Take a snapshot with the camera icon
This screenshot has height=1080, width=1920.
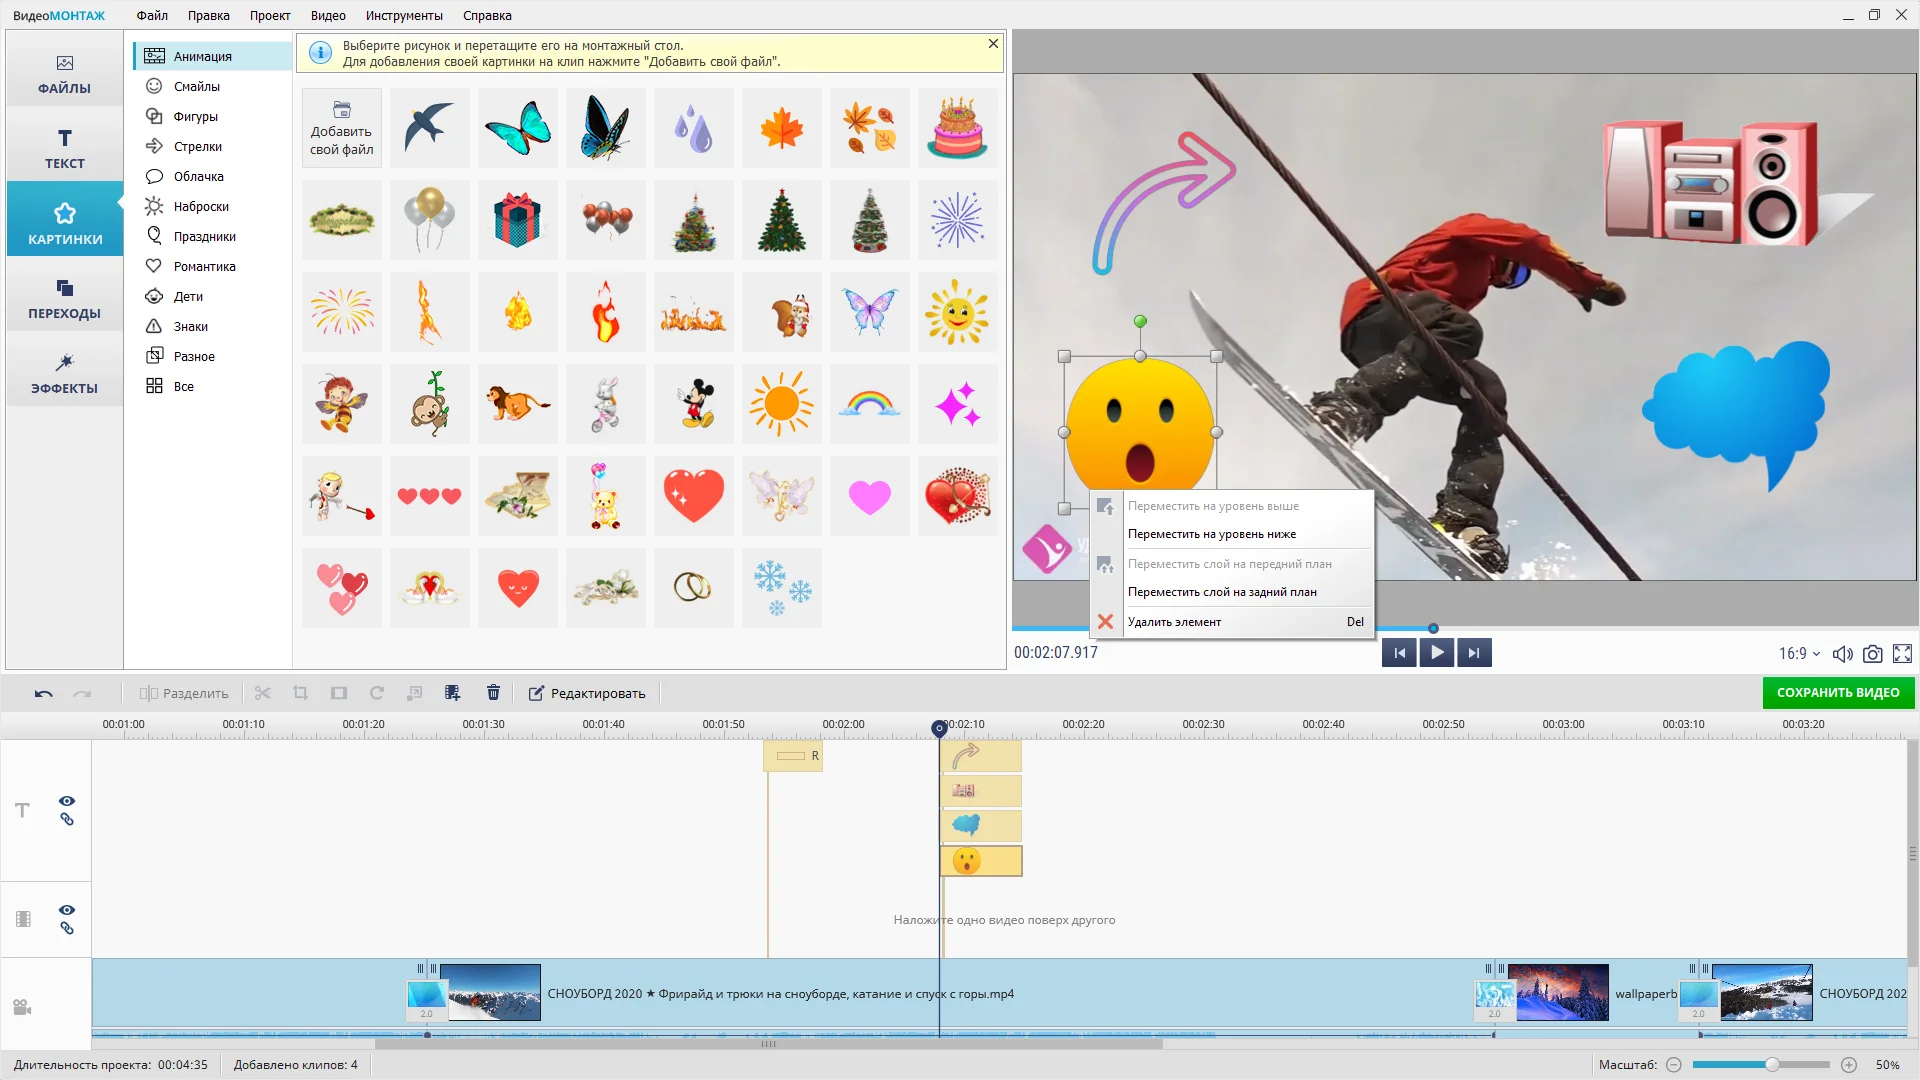1873,653
